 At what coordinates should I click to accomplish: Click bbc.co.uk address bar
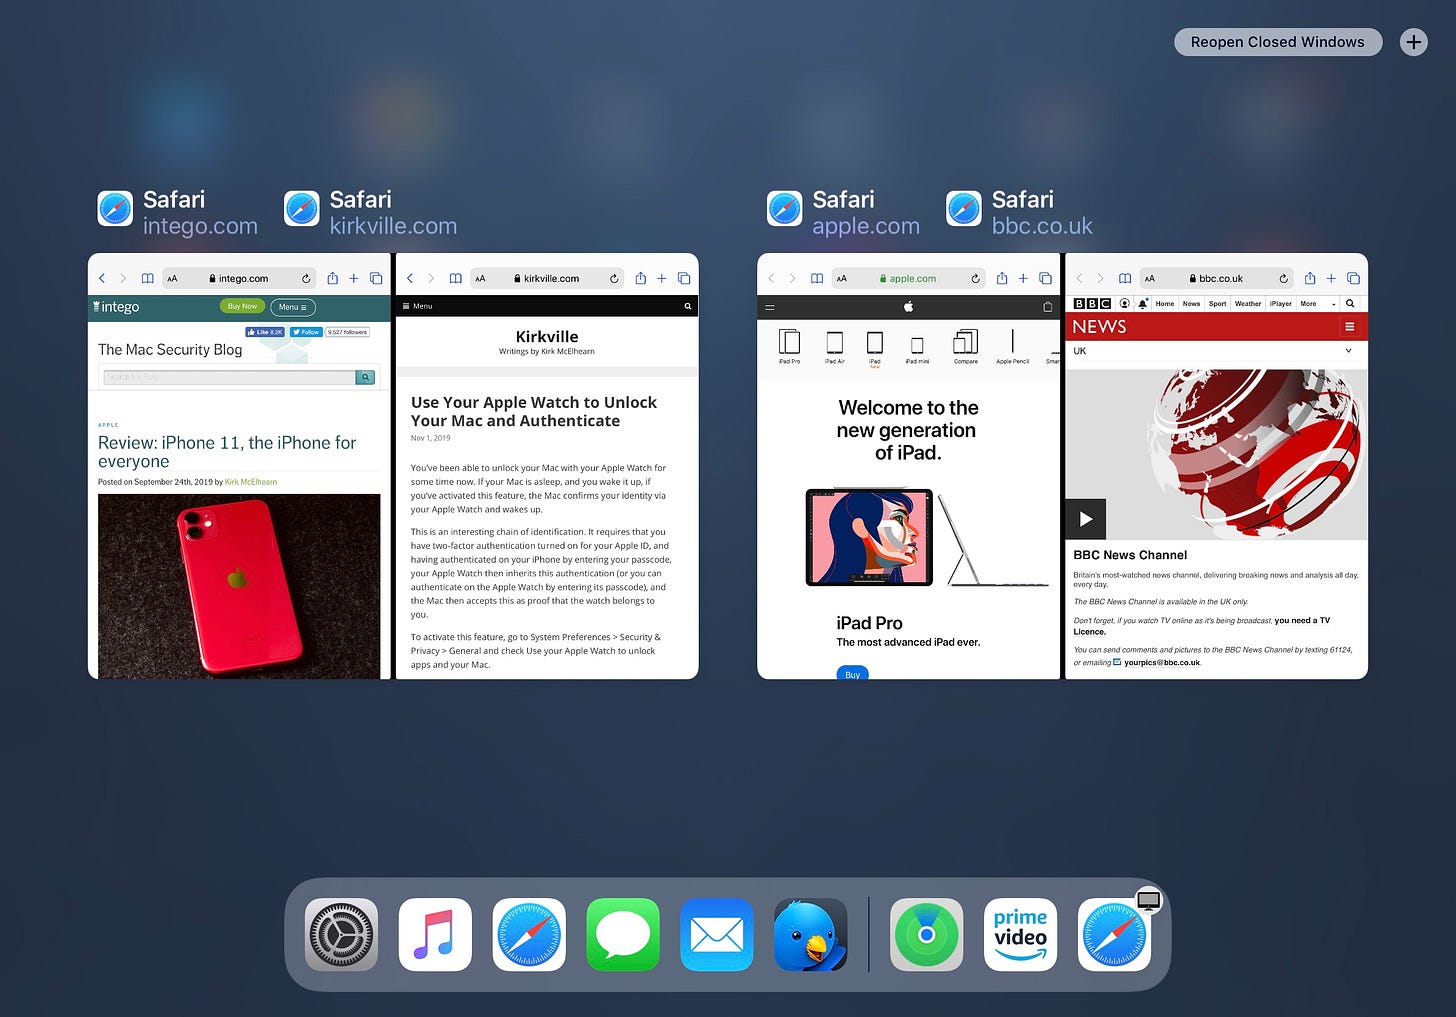point(1216,279)
